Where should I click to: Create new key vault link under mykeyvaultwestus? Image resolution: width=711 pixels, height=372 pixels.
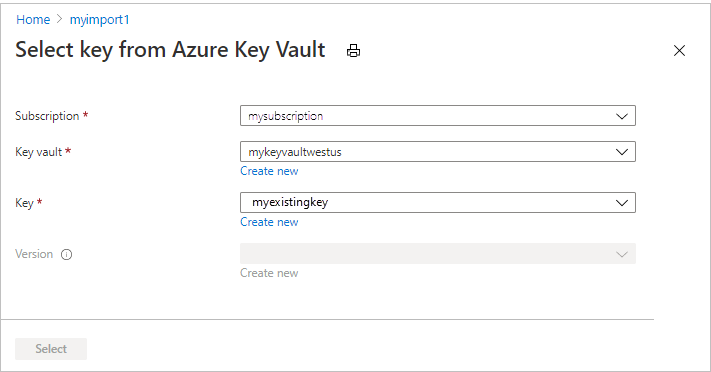269,171
